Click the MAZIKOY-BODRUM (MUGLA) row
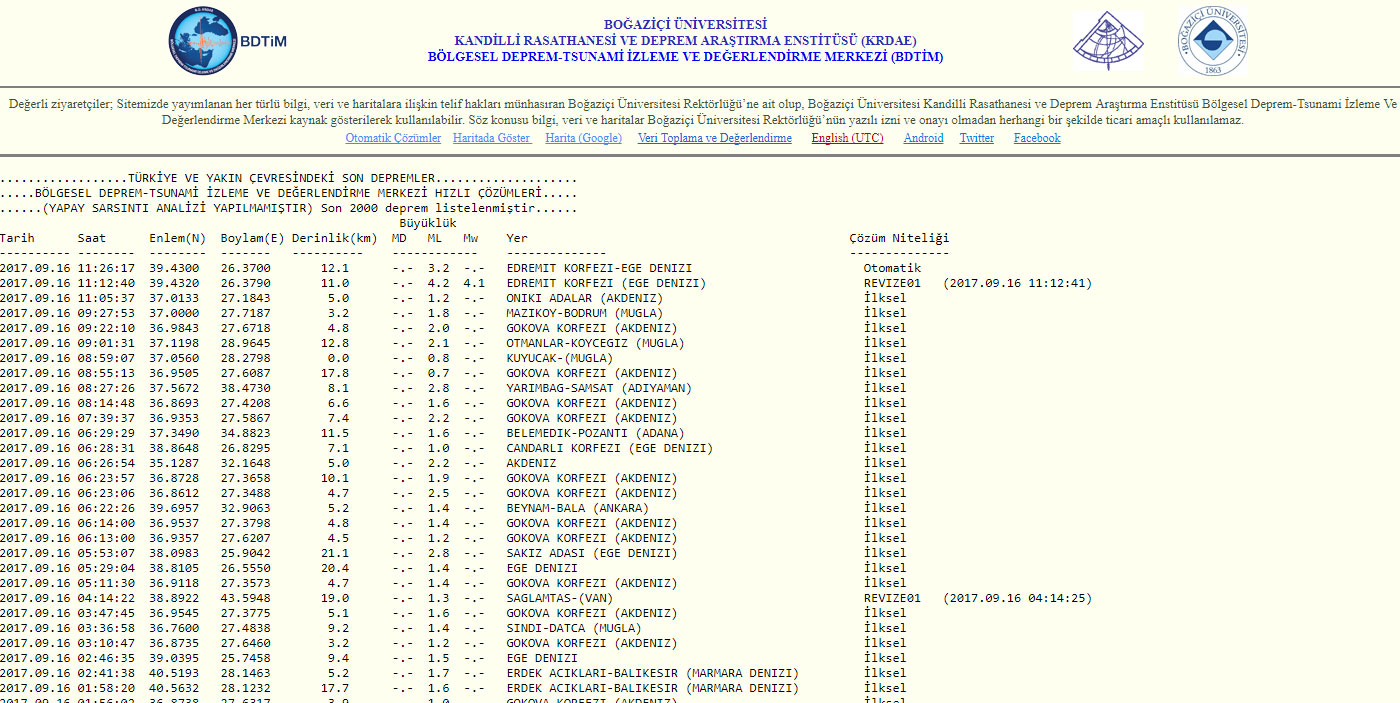This screenshot has height=703, width=1400. (453, 313)
